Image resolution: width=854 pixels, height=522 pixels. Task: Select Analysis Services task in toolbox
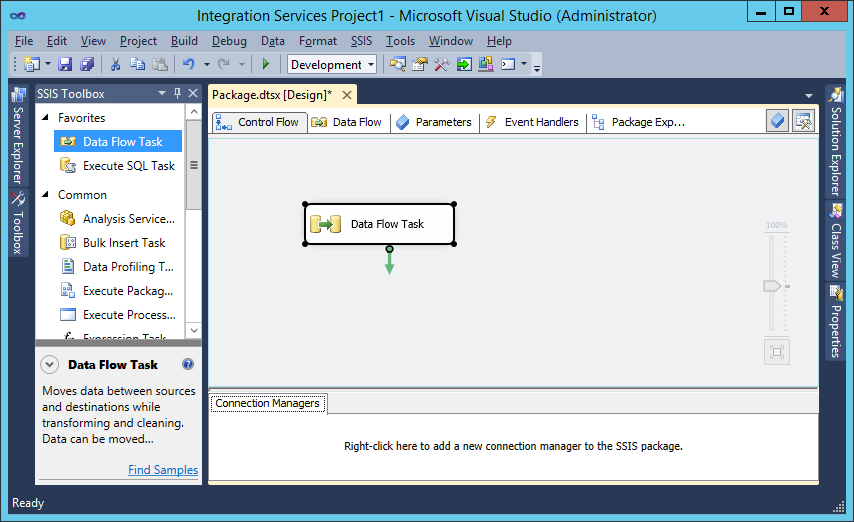[x=118, y=218]
